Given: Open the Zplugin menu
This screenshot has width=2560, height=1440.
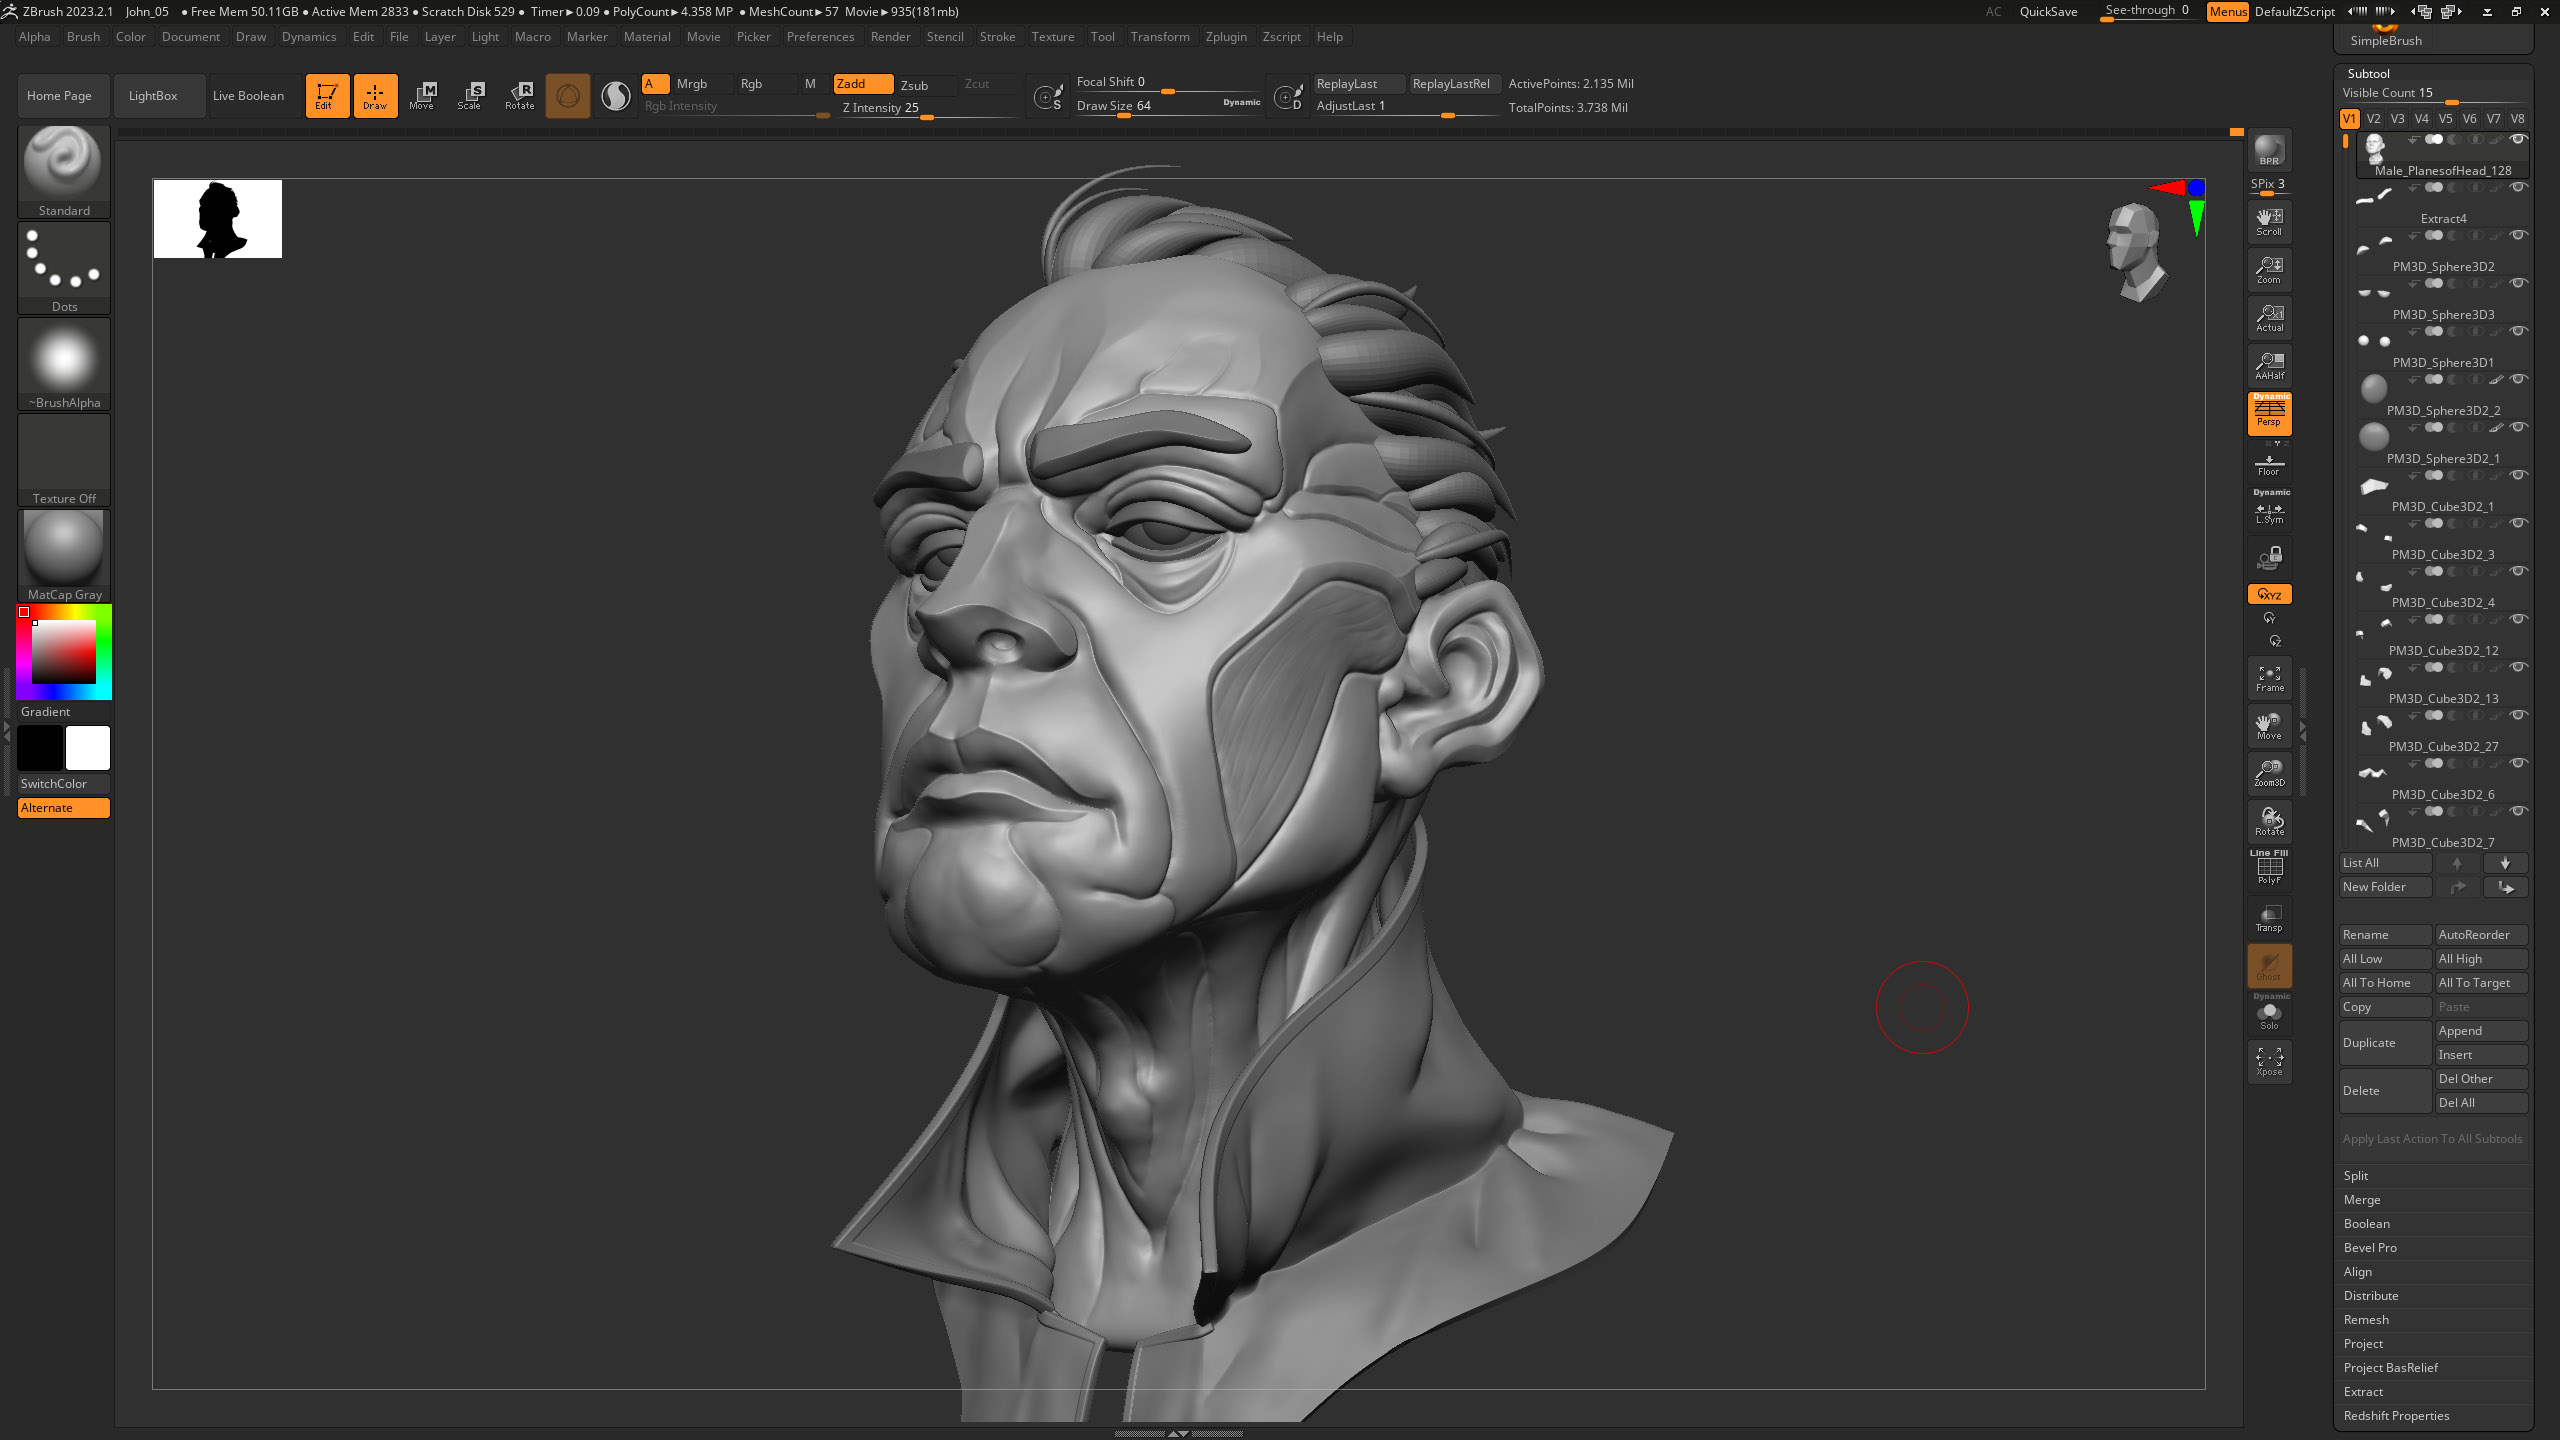Looking at the screenshot, I should [x=1225, y=37].
